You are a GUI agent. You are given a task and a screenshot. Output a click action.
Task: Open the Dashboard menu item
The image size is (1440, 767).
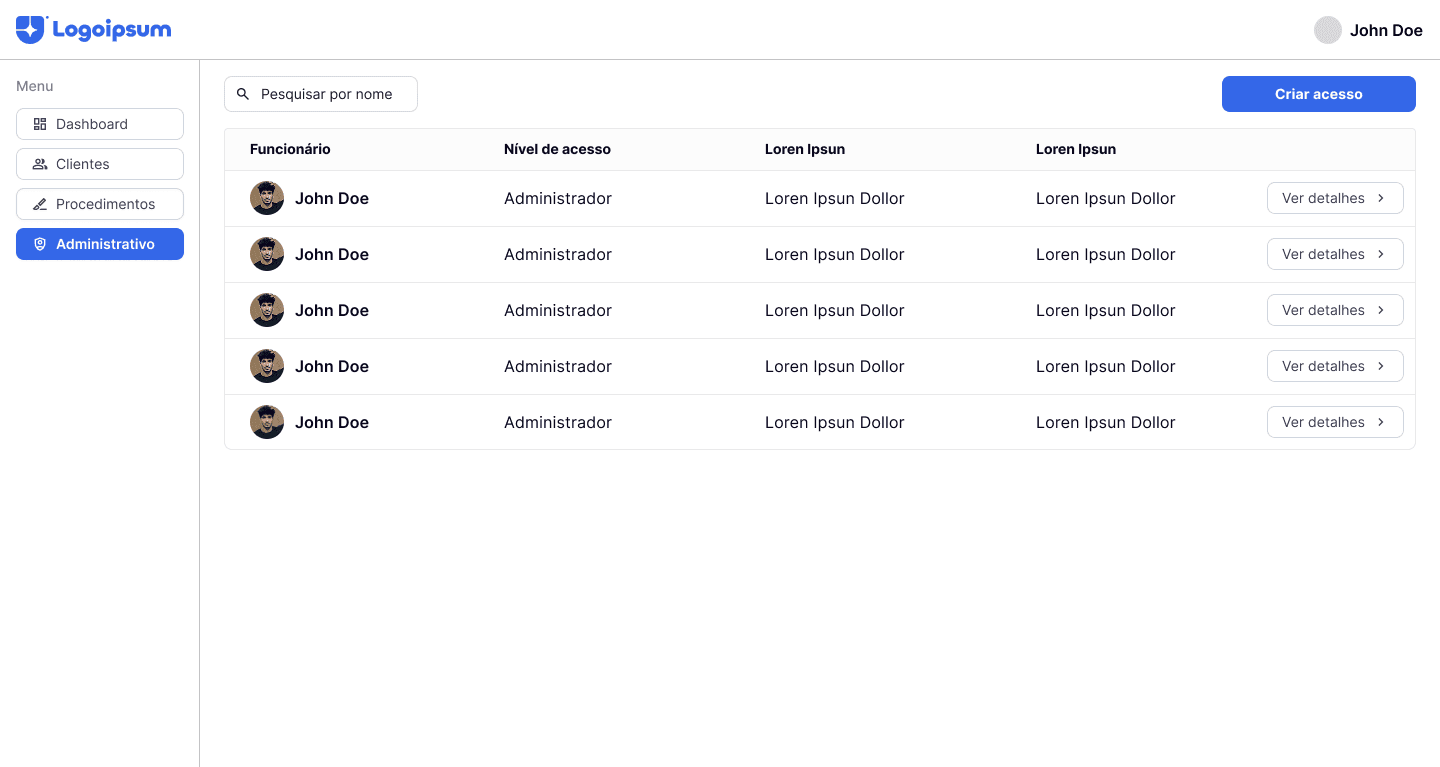(100, 124)
